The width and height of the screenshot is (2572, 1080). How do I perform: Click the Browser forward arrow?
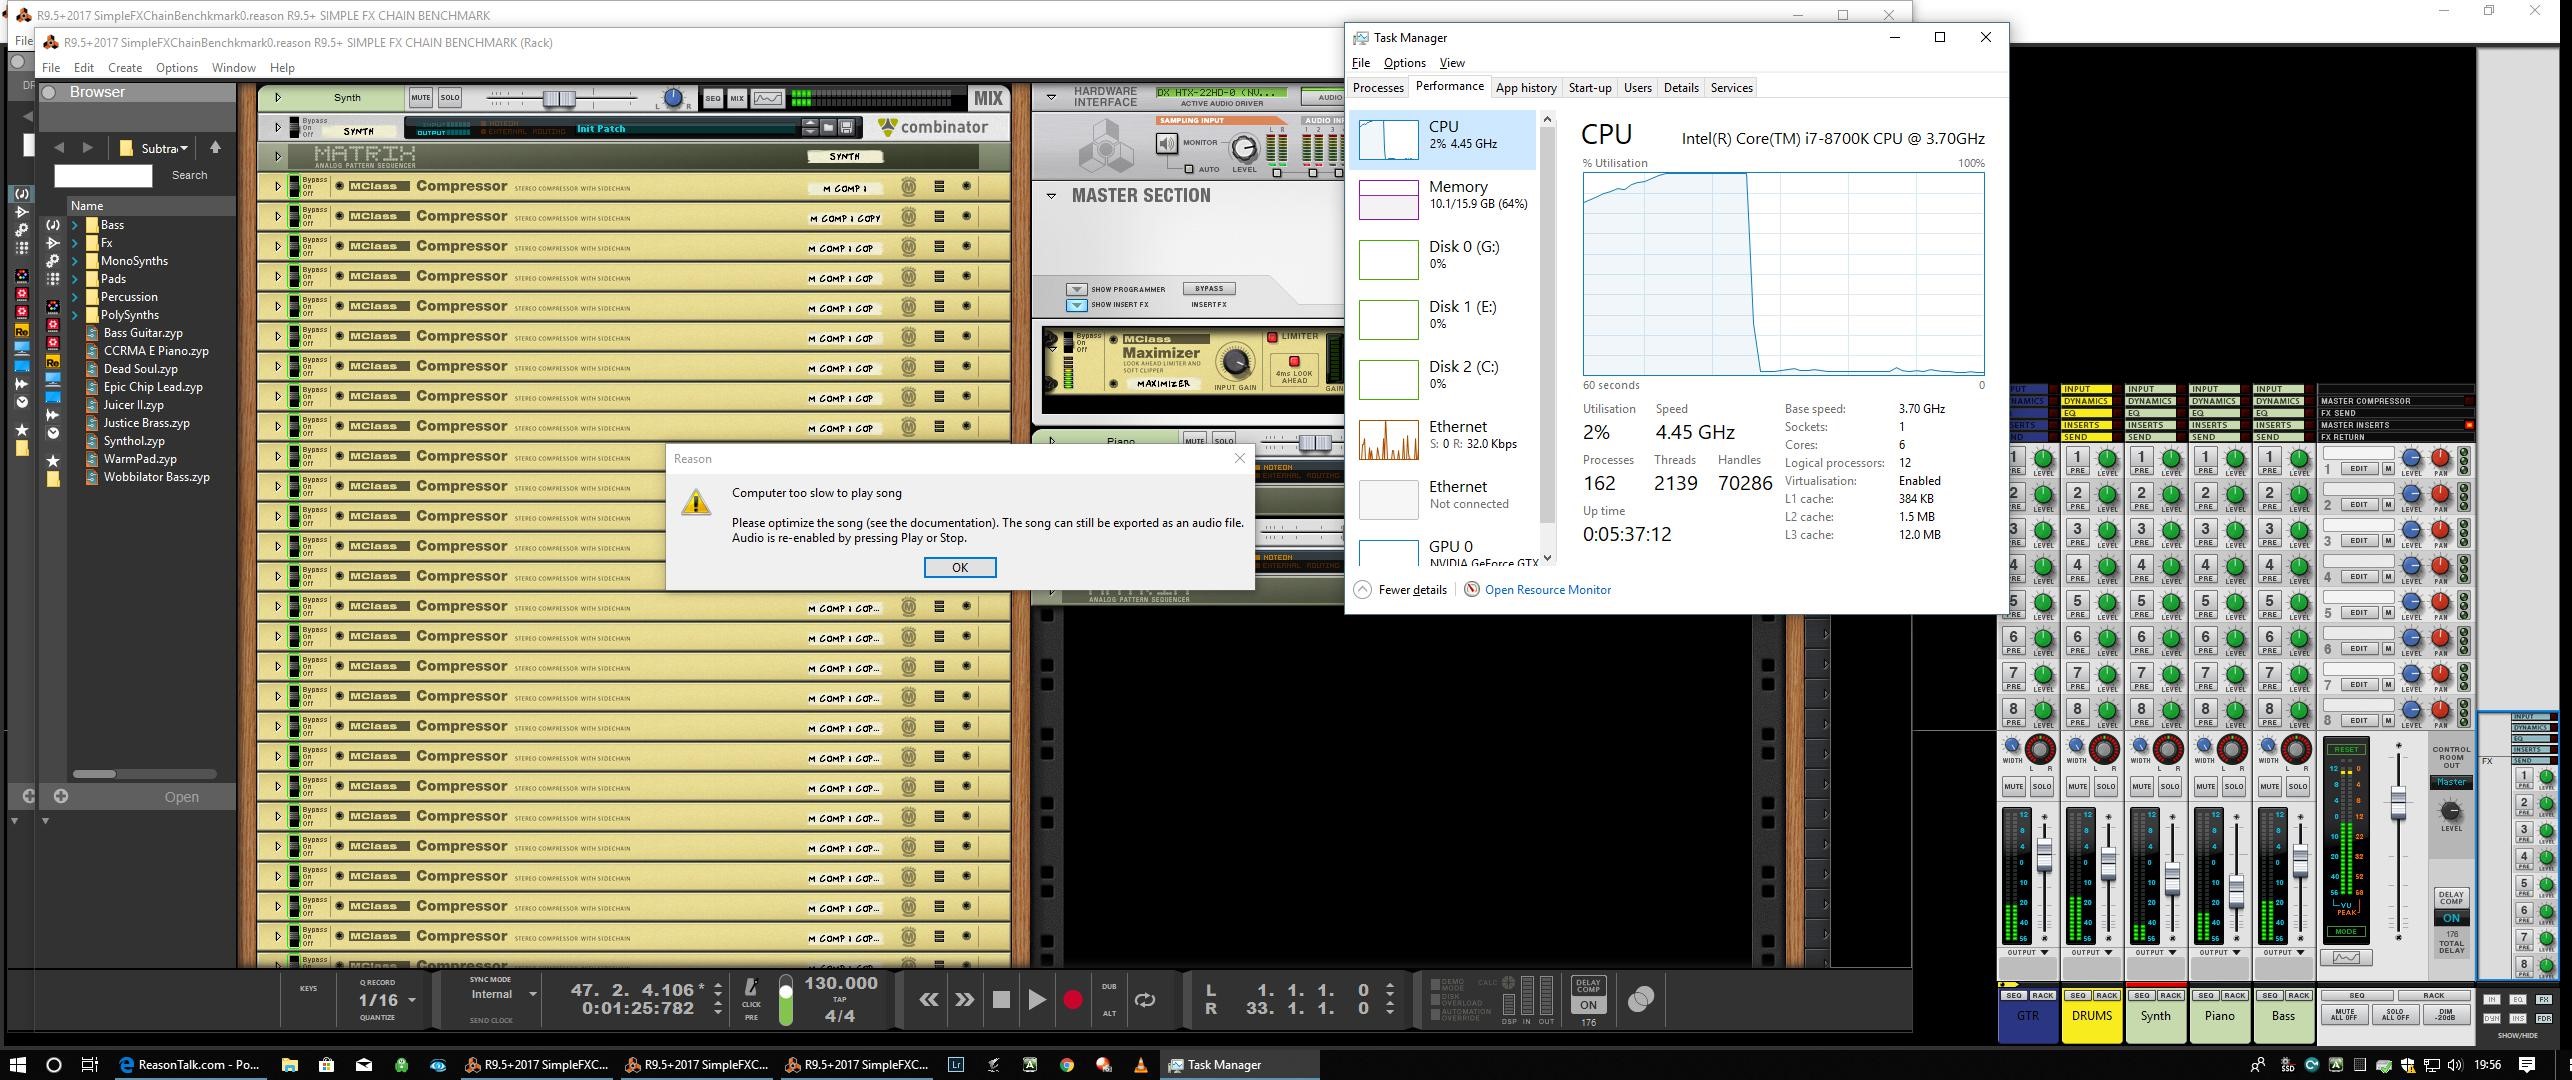point(88,148)
